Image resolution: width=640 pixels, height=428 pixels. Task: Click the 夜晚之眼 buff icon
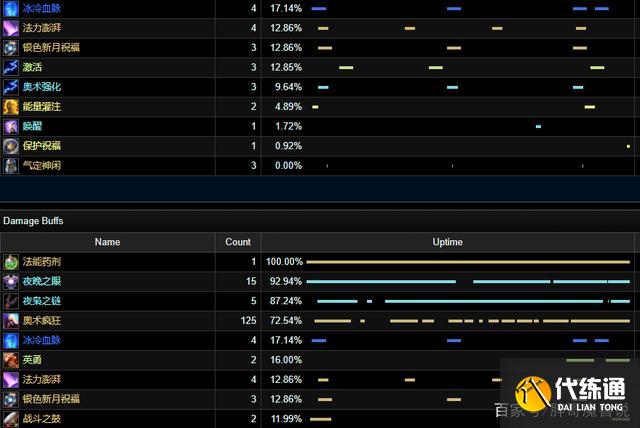click(11, 281)
